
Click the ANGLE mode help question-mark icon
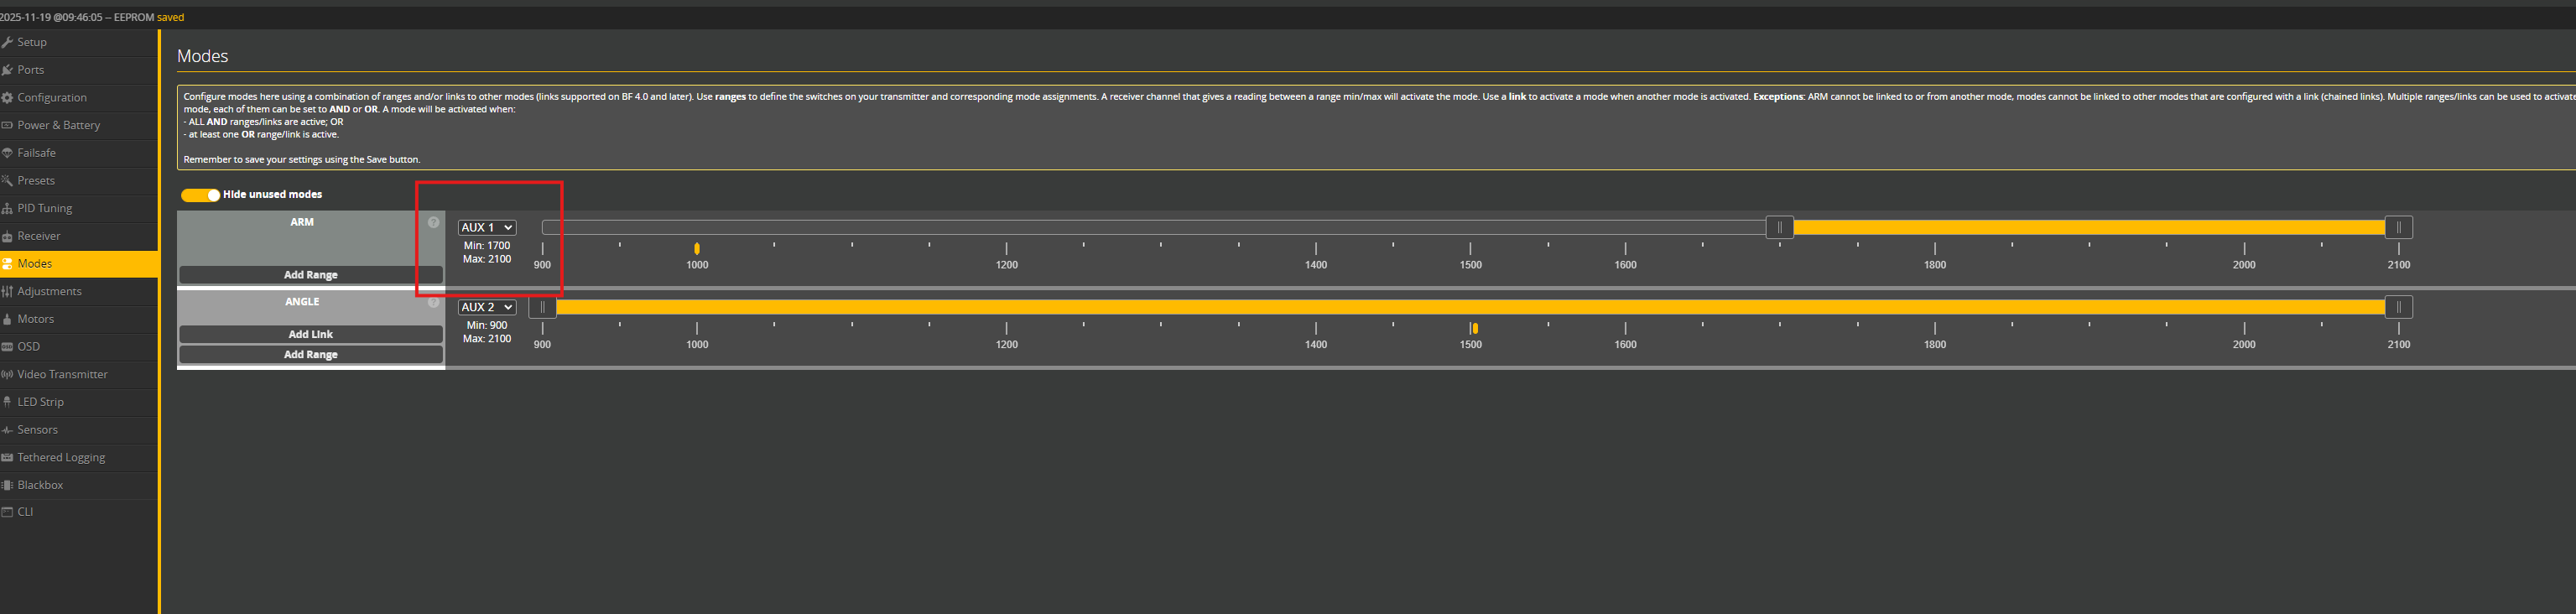coord(433,302)
